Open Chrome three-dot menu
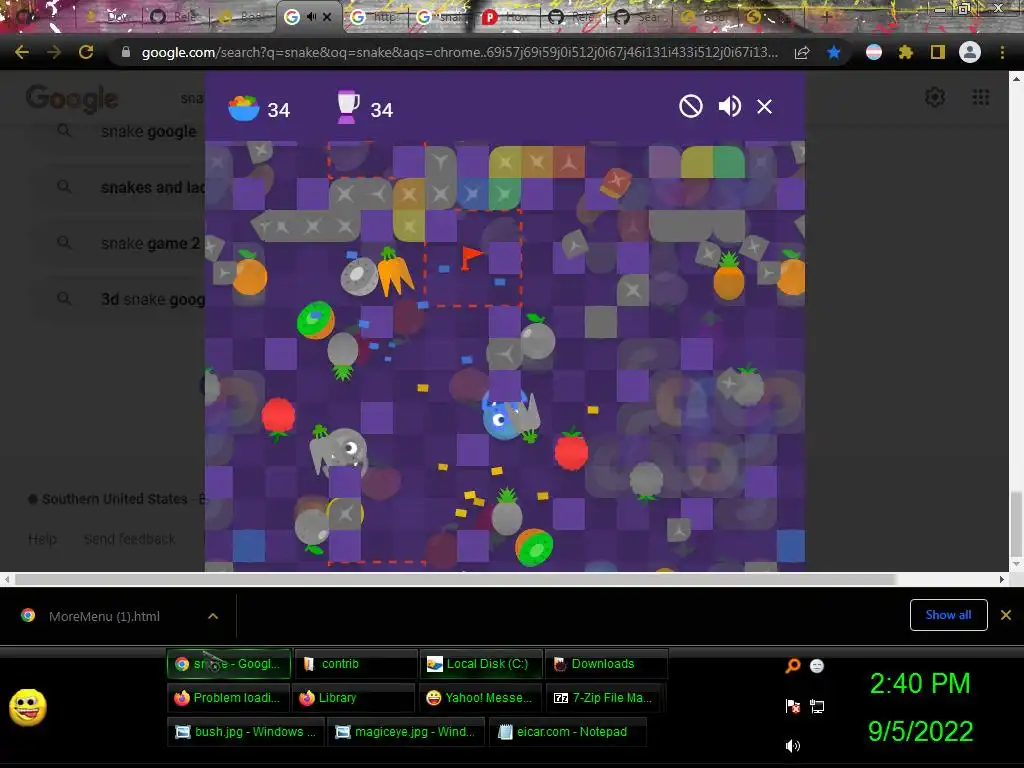This screenshot has width=1024, height=768. (1002, 52)
